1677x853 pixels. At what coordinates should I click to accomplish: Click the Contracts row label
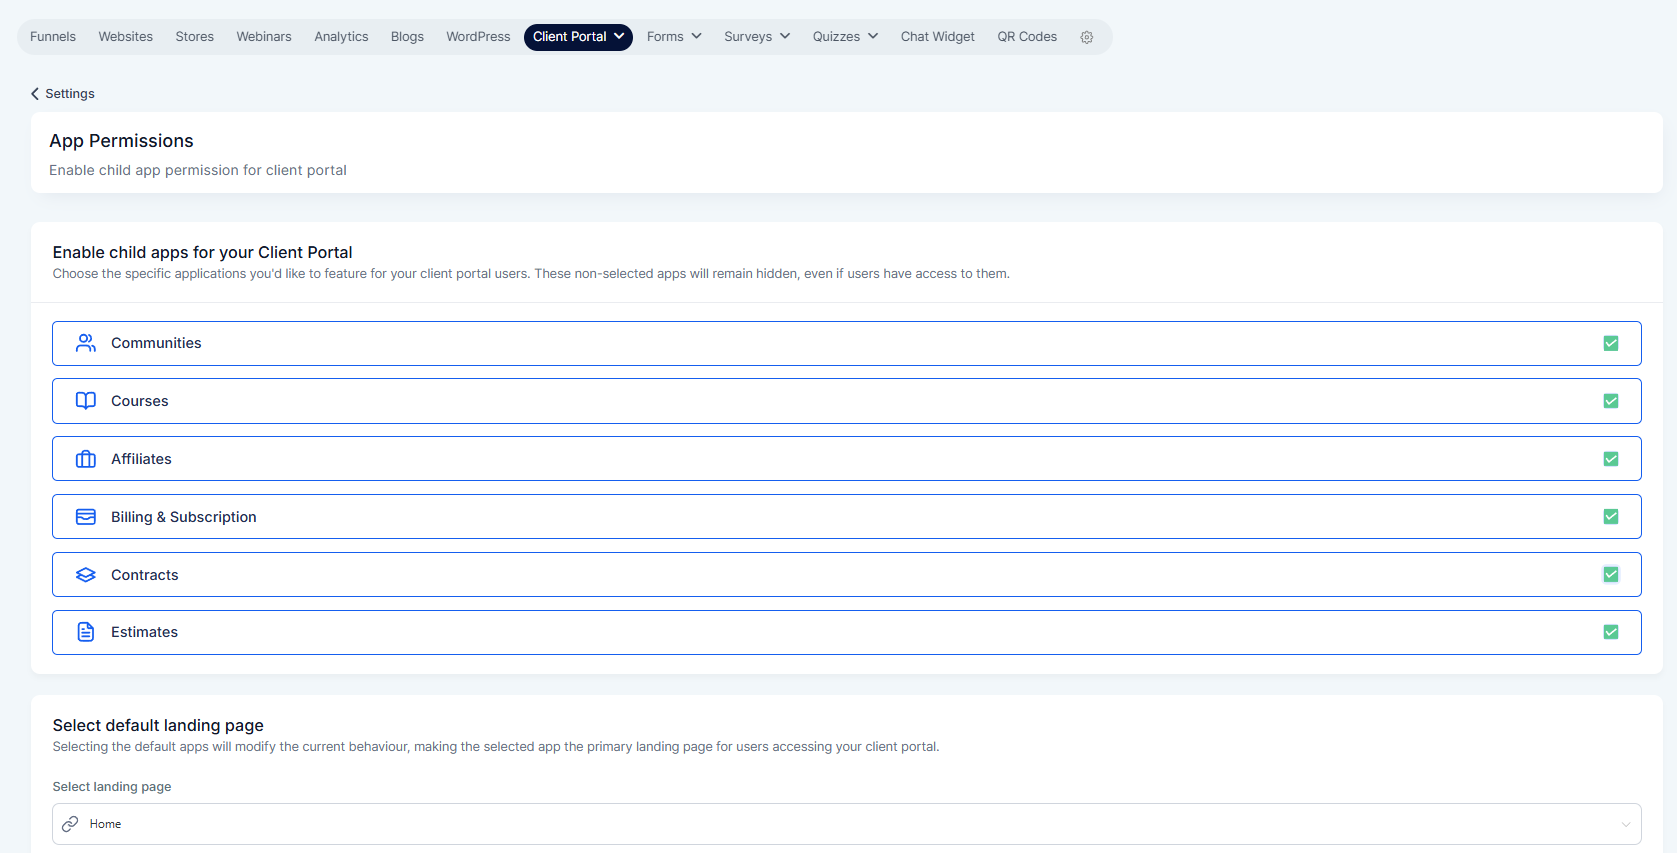[x=145, y=575]
